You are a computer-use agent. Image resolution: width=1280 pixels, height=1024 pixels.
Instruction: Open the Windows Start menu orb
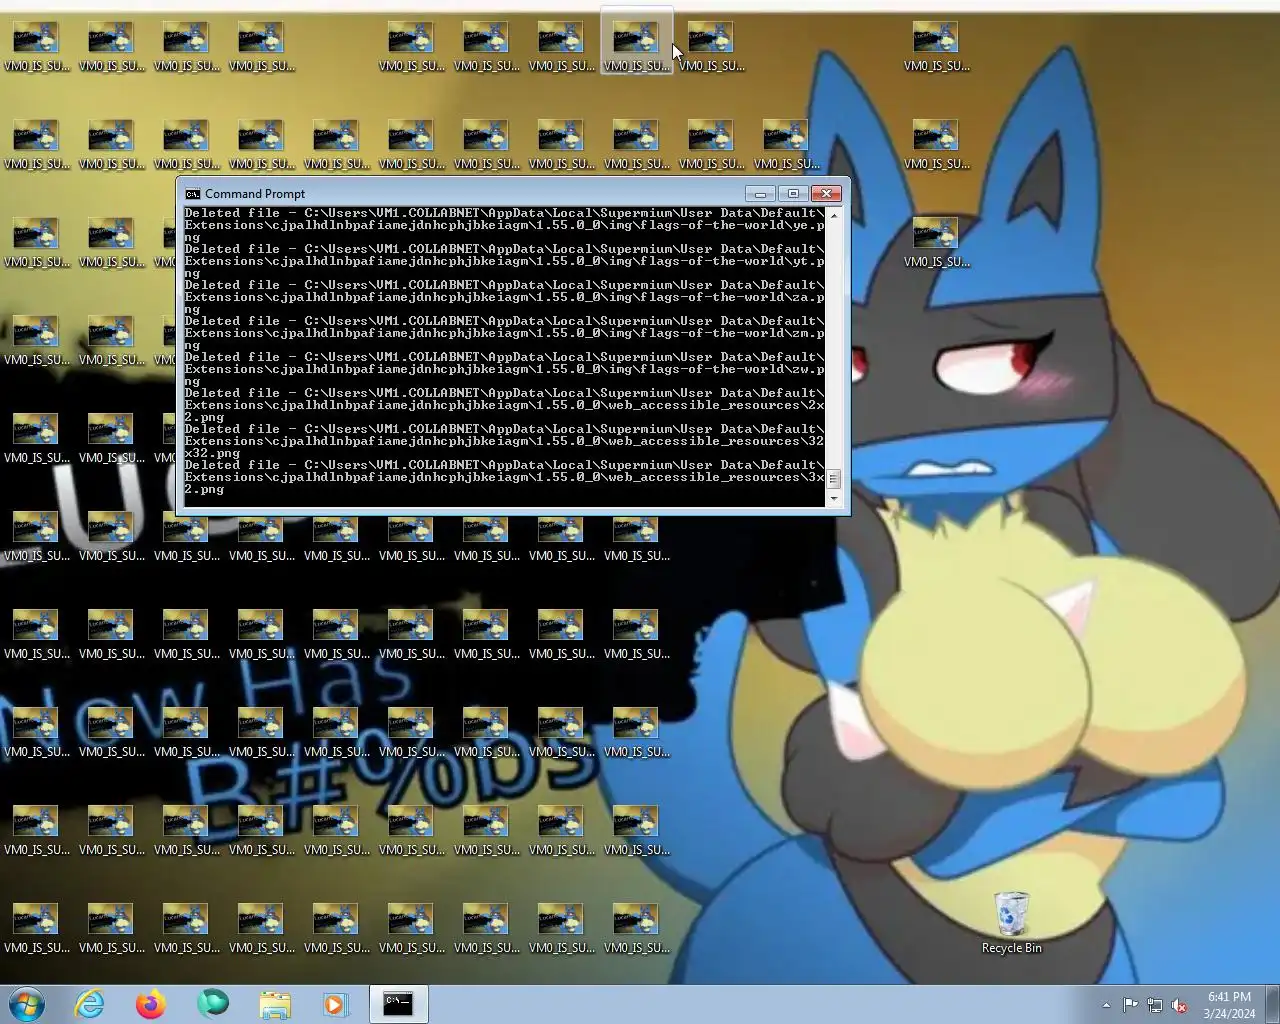tap(27, 1004)
